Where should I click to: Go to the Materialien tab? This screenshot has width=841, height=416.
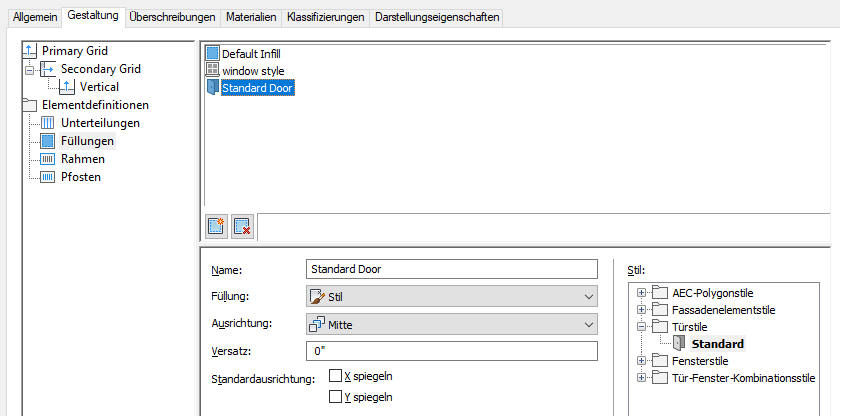(x=251, y=17)
